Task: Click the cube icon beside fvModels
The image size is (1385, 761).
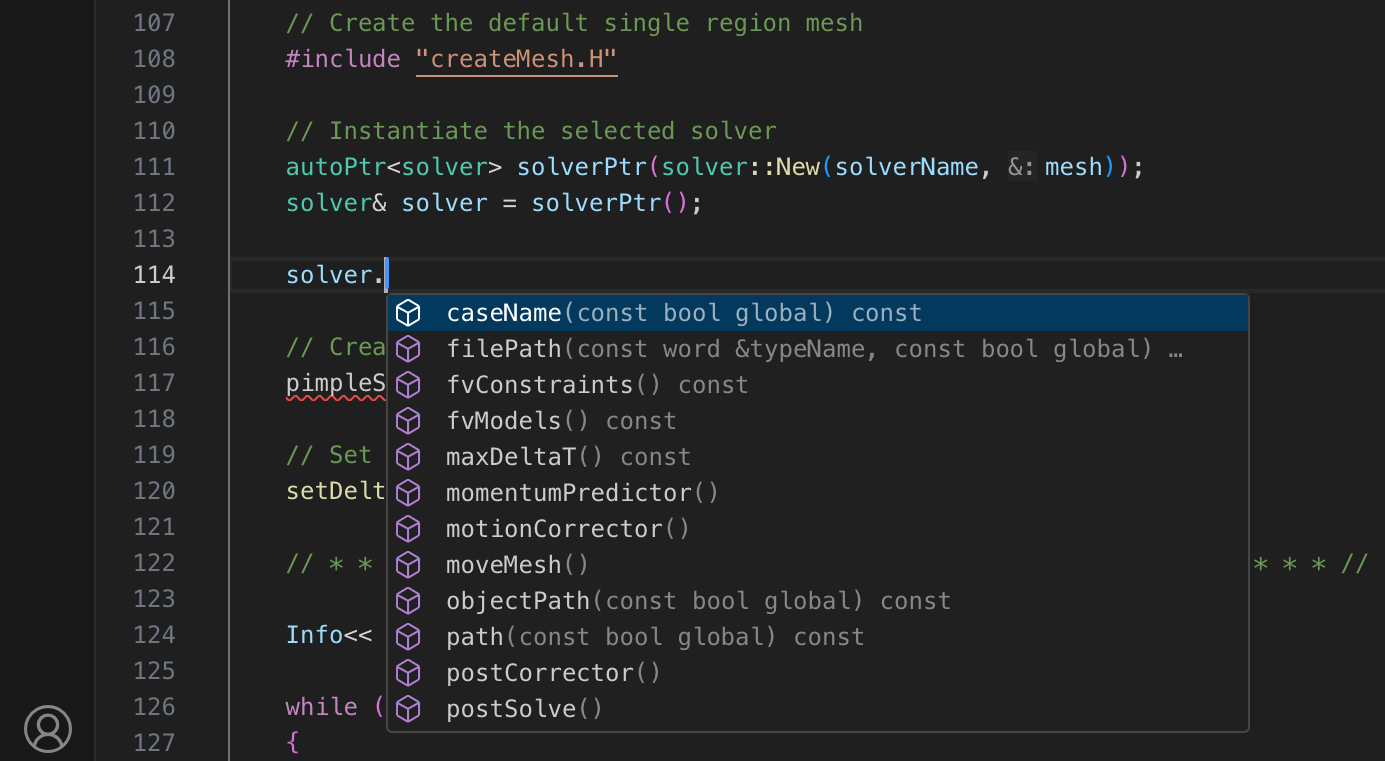Action: click(x=408, y=420)
